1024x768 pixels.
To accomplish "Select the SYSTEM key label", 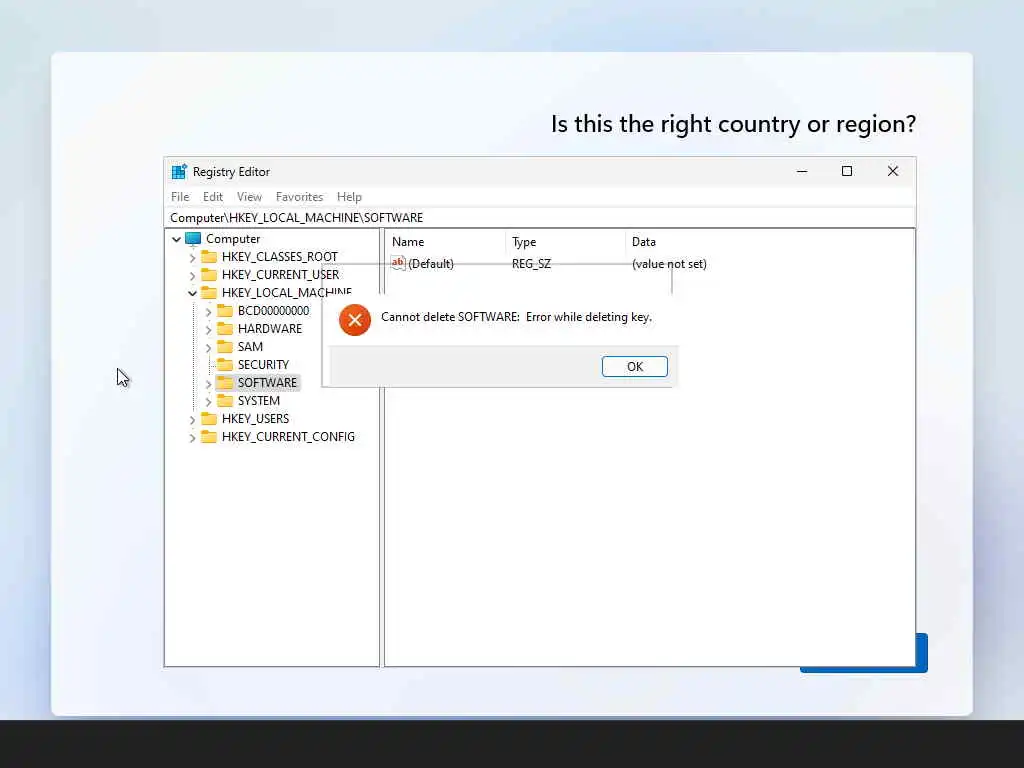I will tap(259, 400).
